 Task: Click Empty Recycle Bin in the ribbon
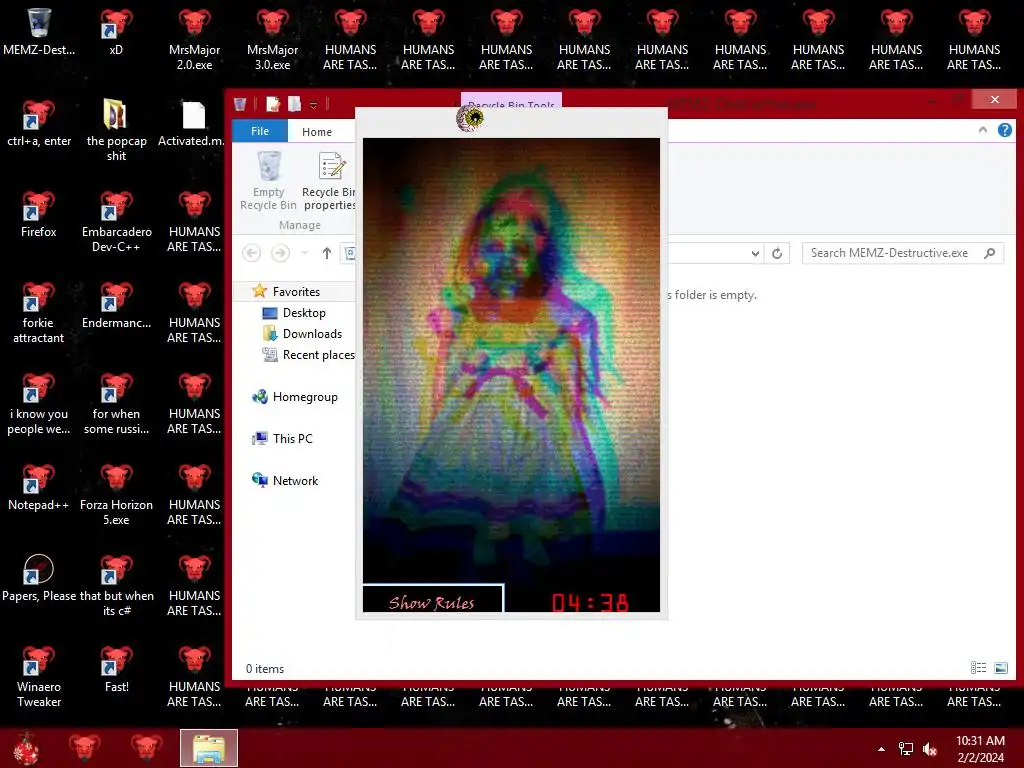point(268,181)
